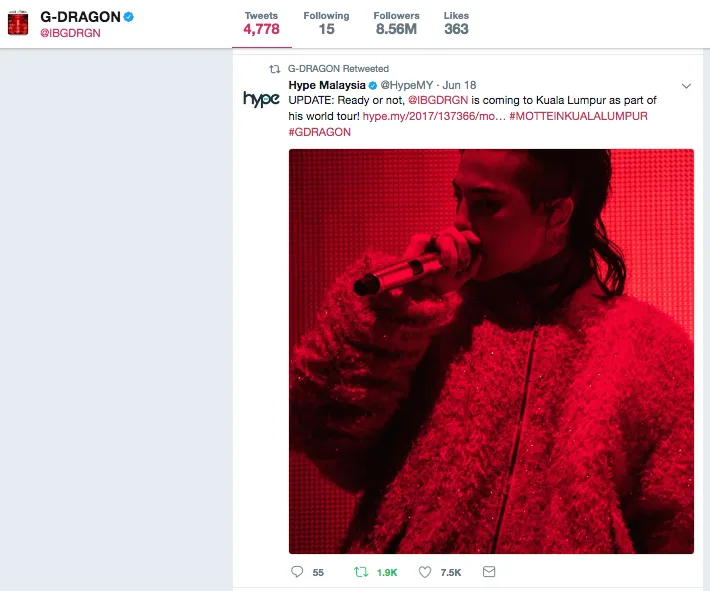The width and height of the screenshot is (710, 591).
Task: Open the Tweets tab showing 4,778
Action: click(x=262, y=24)
